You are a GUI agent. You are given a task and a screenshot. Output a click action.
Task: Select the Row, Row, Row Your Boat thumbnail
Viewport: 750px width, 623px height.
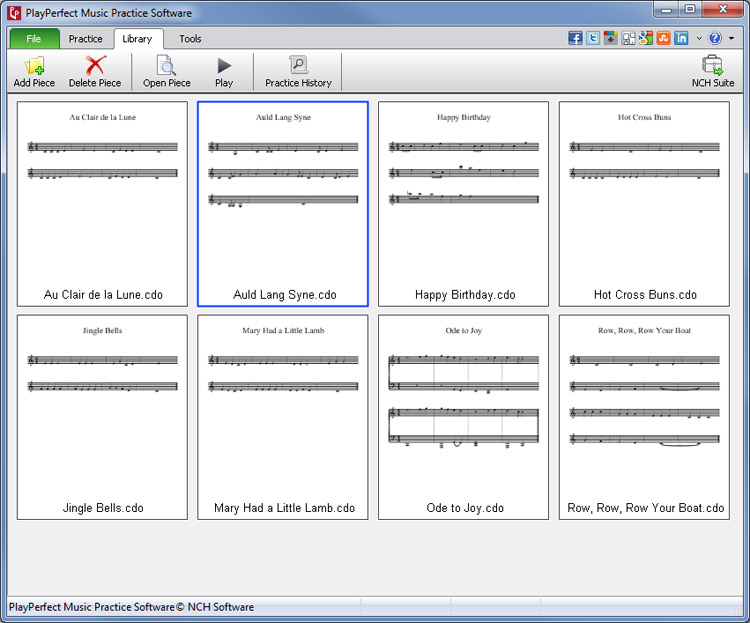pyautogui.click(x=644, y=417)
